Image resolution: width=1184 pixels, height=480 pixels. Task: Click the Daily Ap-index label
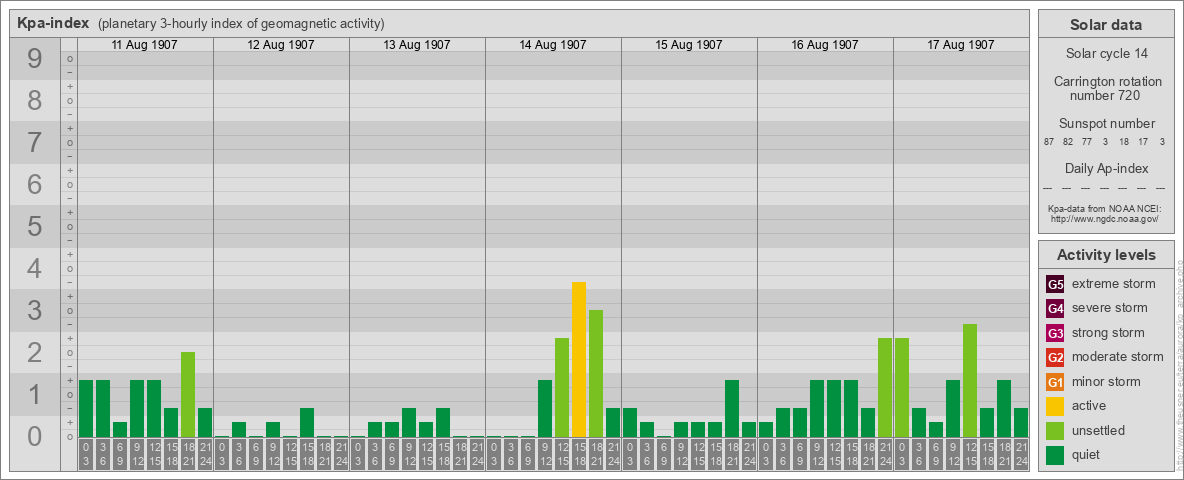coord(1106,168)
